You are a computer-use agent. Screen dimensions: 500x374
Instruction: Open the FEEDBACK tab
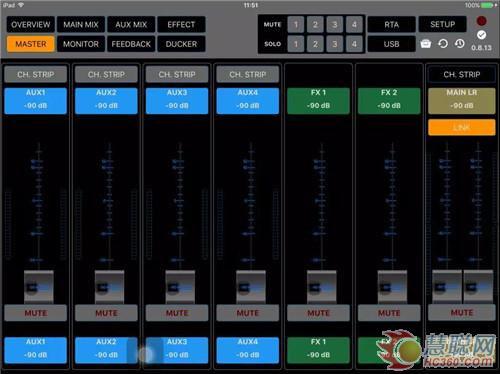pyautogui.click(x=131, y=44)
